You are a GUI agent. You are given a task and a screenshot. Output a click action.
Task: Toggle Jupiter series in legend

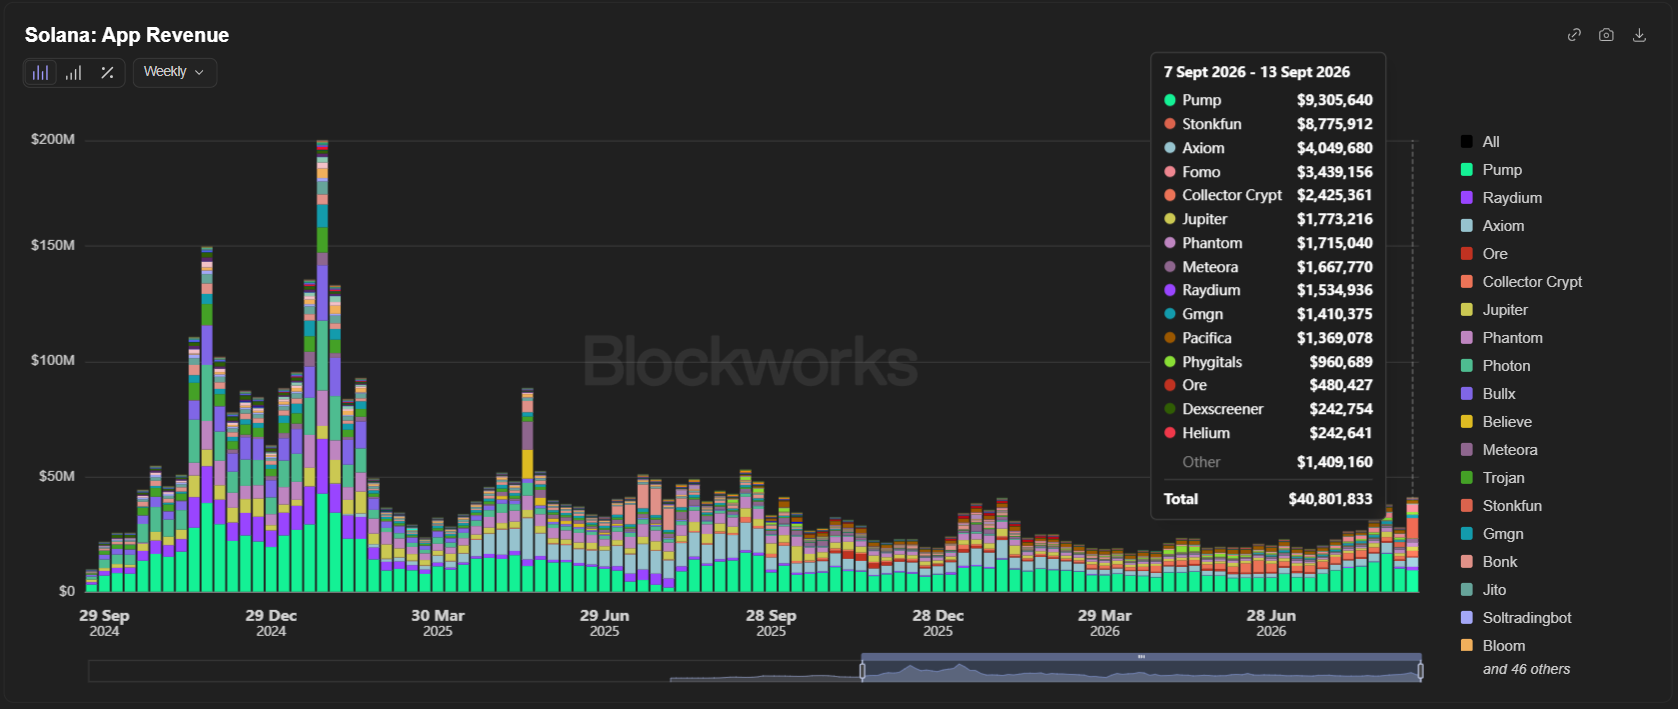coord(1494,310)
